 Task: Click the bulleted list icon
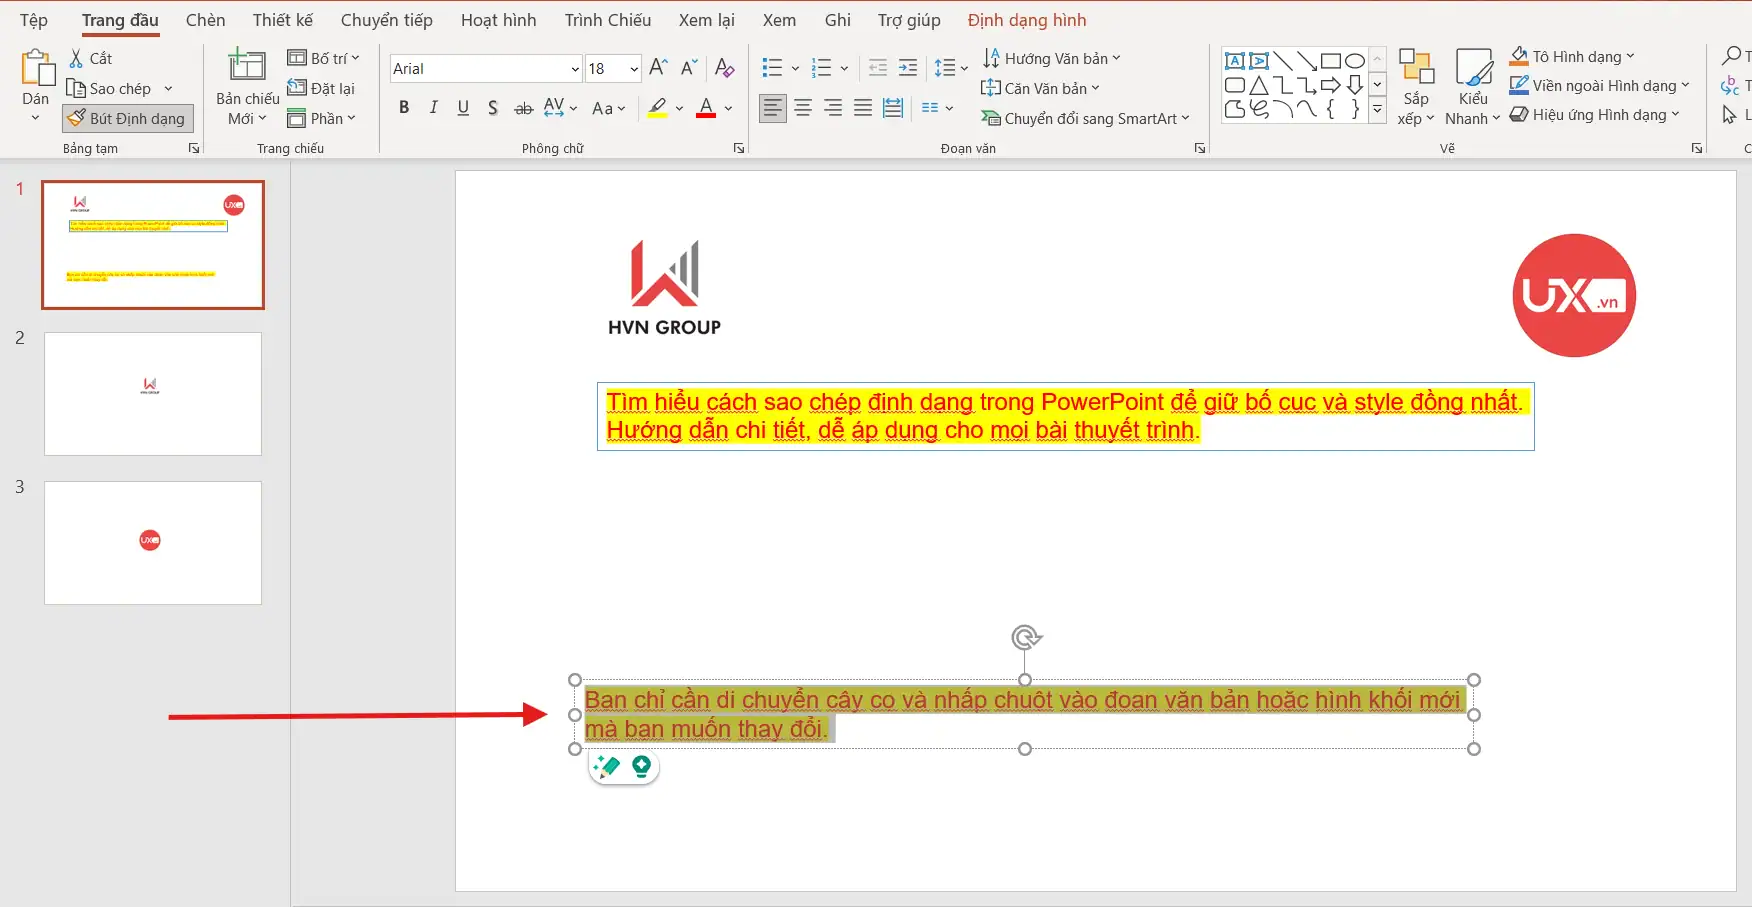(772, 68)
